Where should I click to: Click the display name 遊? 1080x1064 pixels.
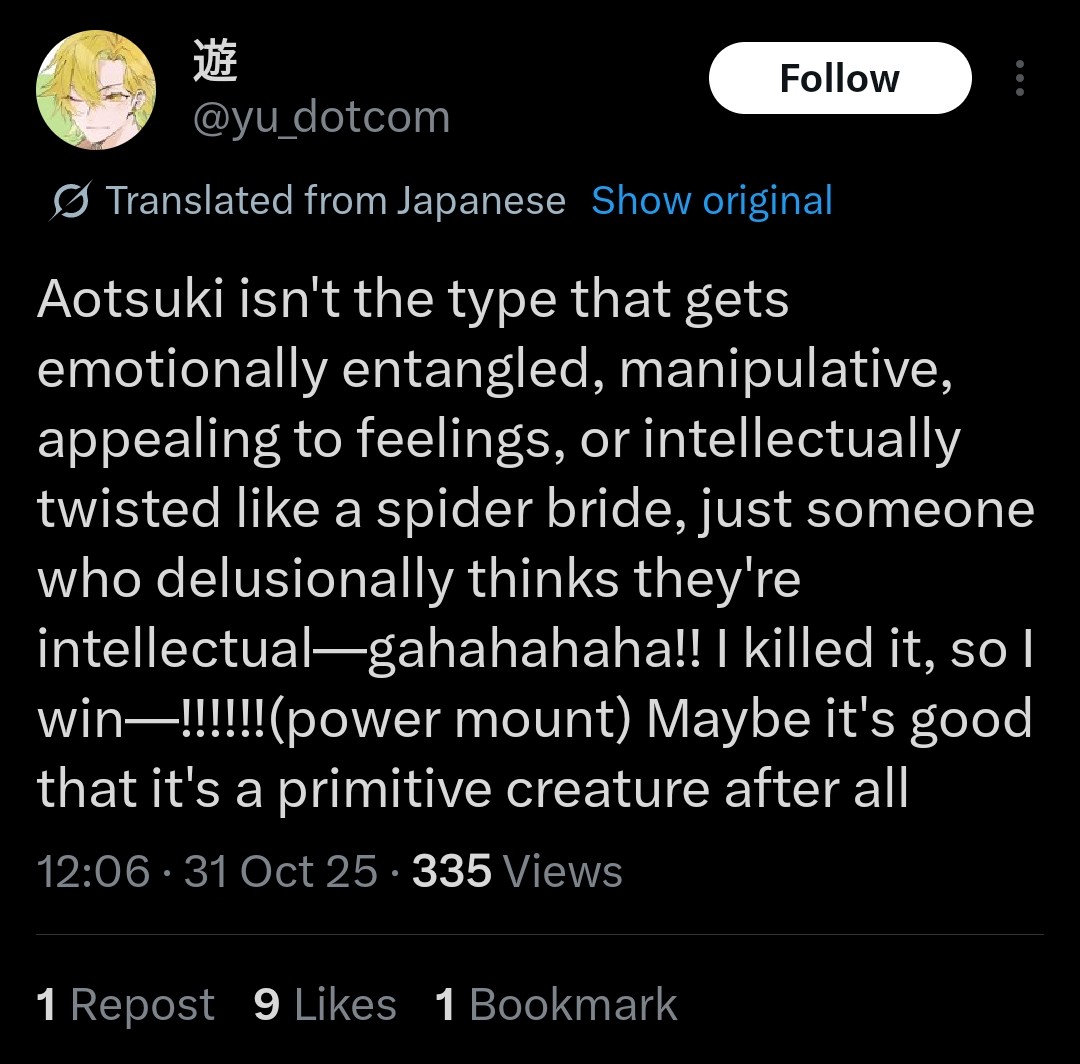tap(215, 64)
